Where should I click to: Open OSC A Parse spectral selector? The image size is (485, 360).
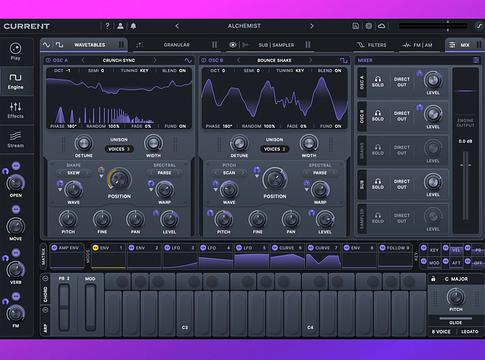point(164,173)
